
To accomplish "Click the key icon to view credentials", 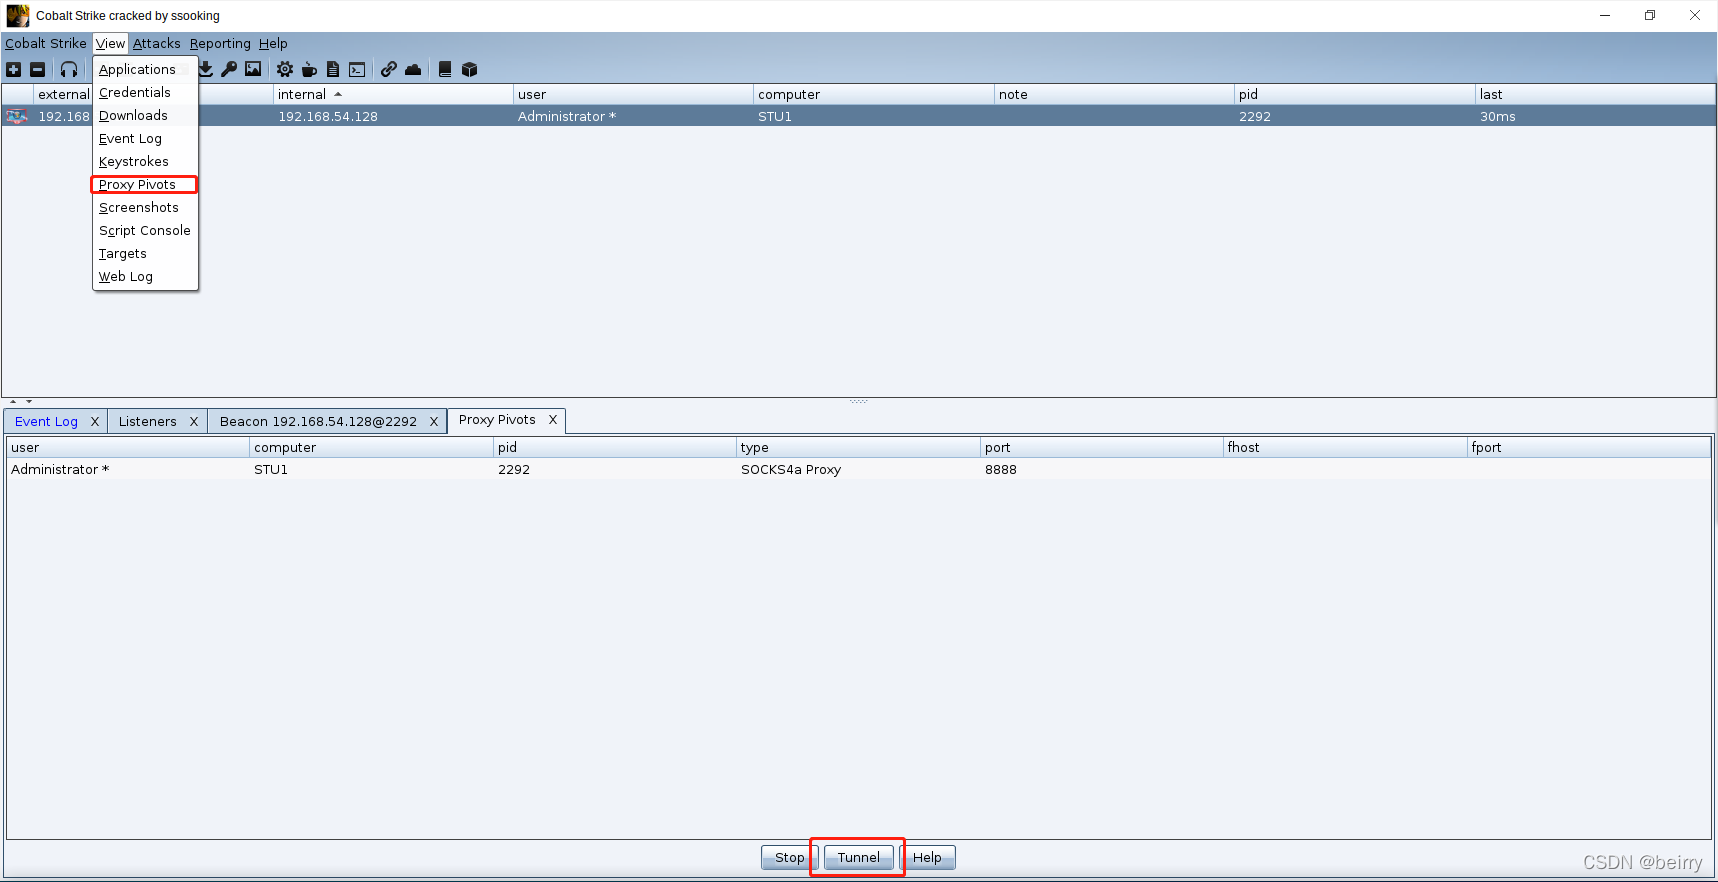I will click(229, 69).
